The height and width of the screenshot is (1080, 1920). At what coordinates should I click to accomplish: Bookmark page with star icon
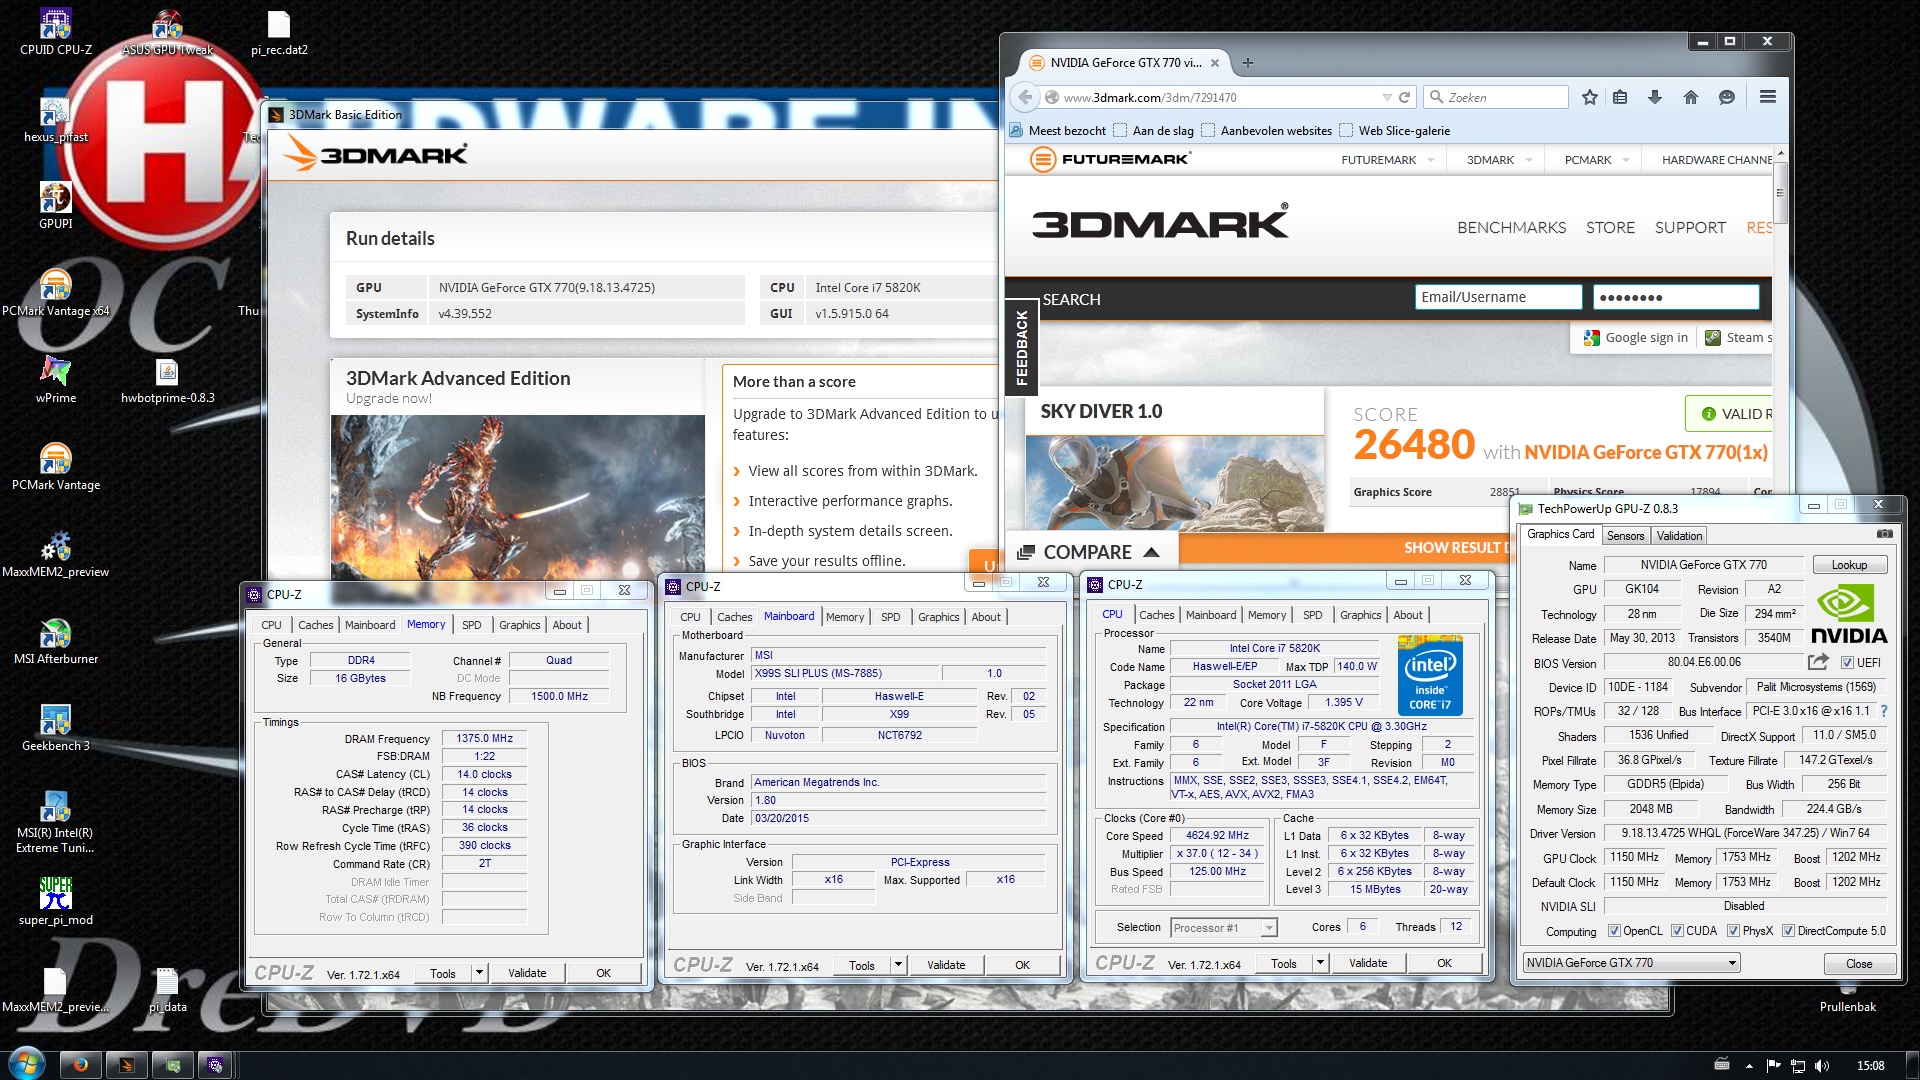point(1590,97)
